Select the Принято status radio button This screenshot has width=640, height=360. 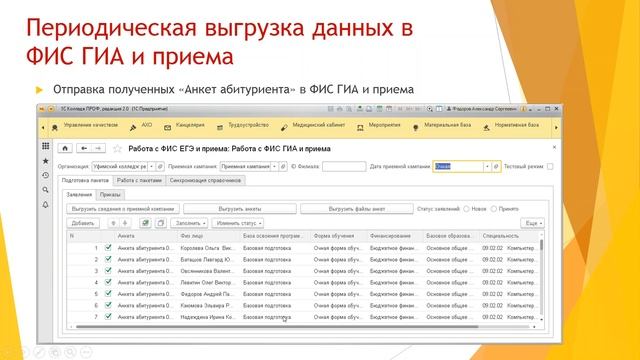[493, 209]
